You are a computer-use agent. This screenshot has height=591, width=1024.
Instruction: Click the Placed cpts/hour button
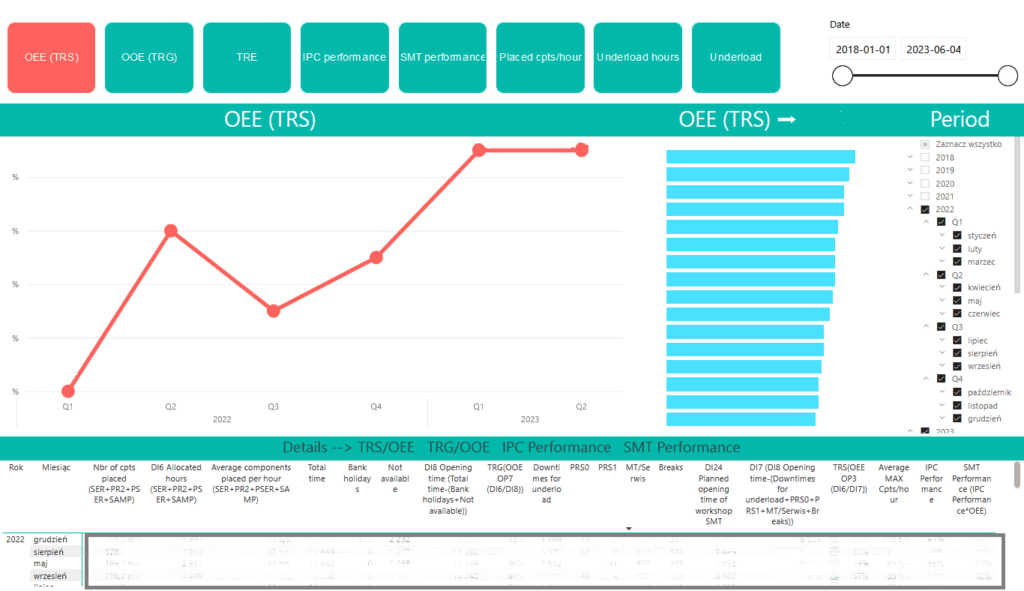pos(540,57)
